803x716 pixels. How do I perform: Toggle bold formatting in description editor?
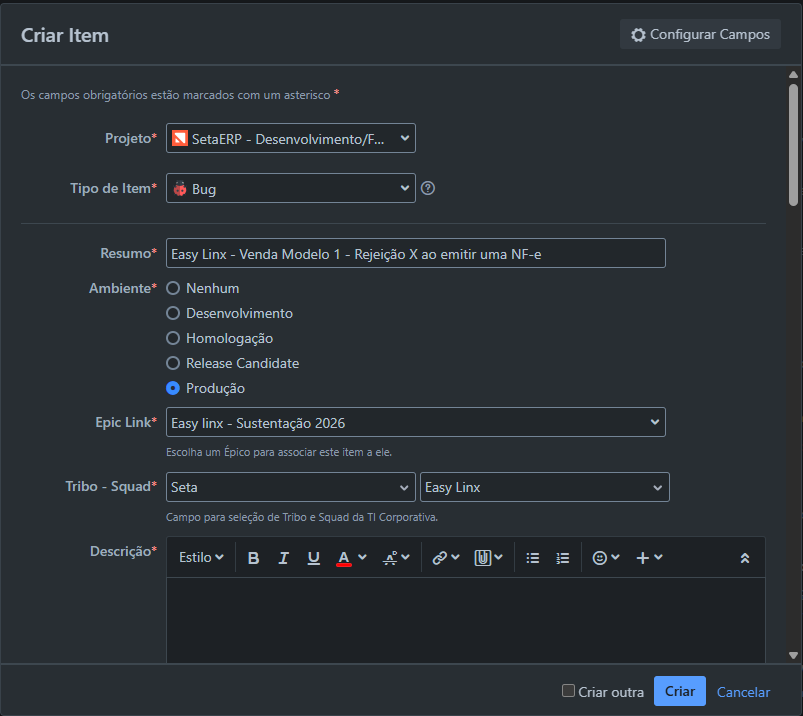(253, 558)
